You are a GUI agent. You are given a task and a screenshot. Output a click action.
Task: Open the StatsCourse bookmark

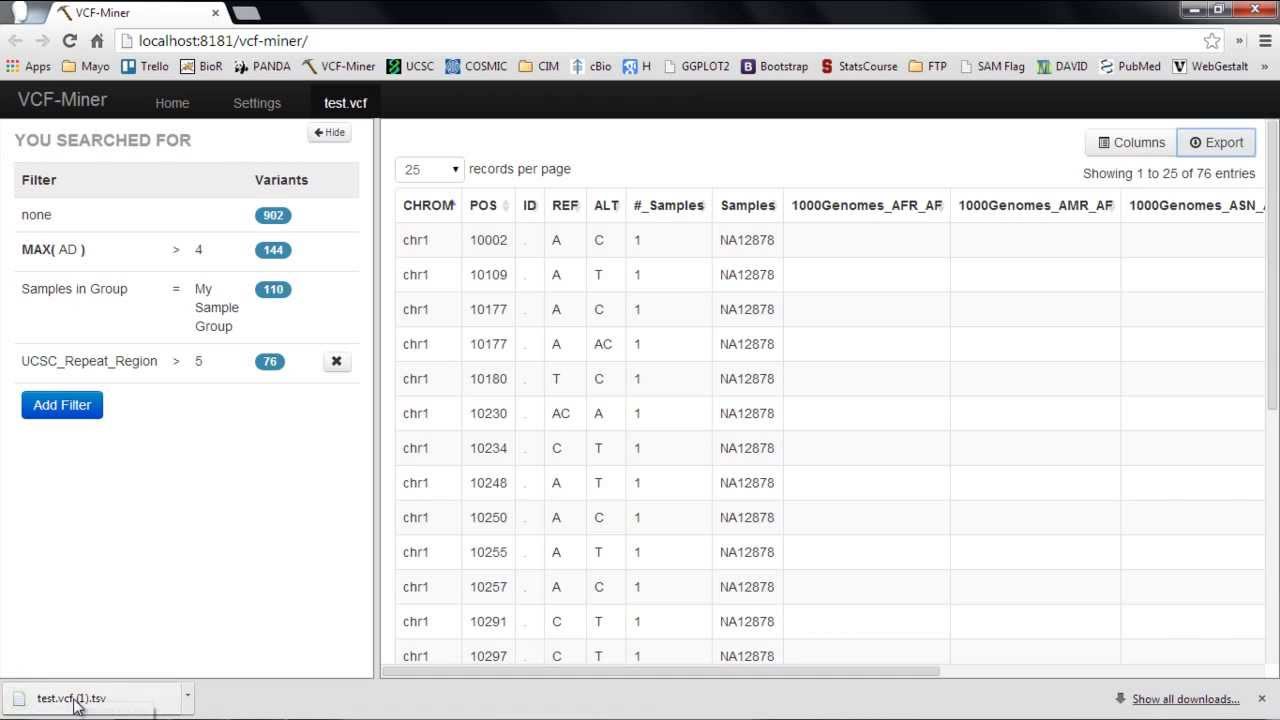[x=859, y=66]
